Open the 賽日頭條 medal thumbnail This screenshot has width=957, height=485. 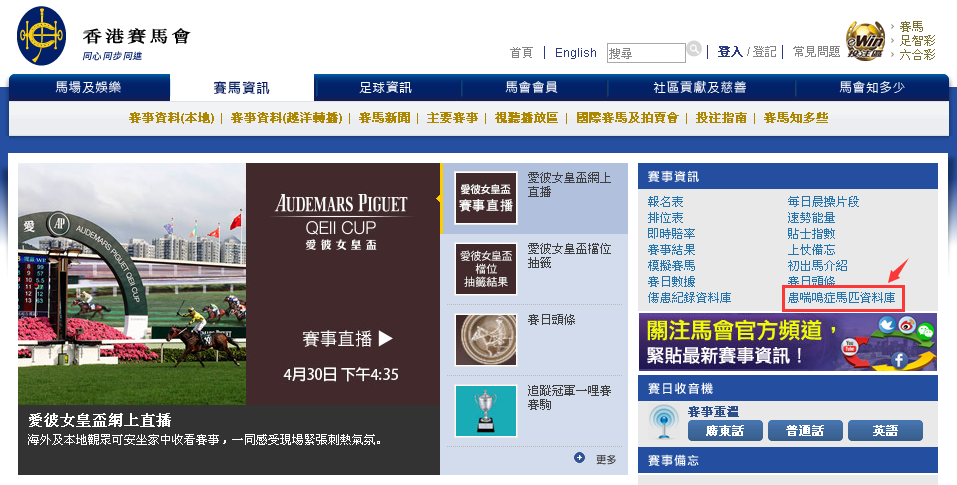[x=486, y=340]
